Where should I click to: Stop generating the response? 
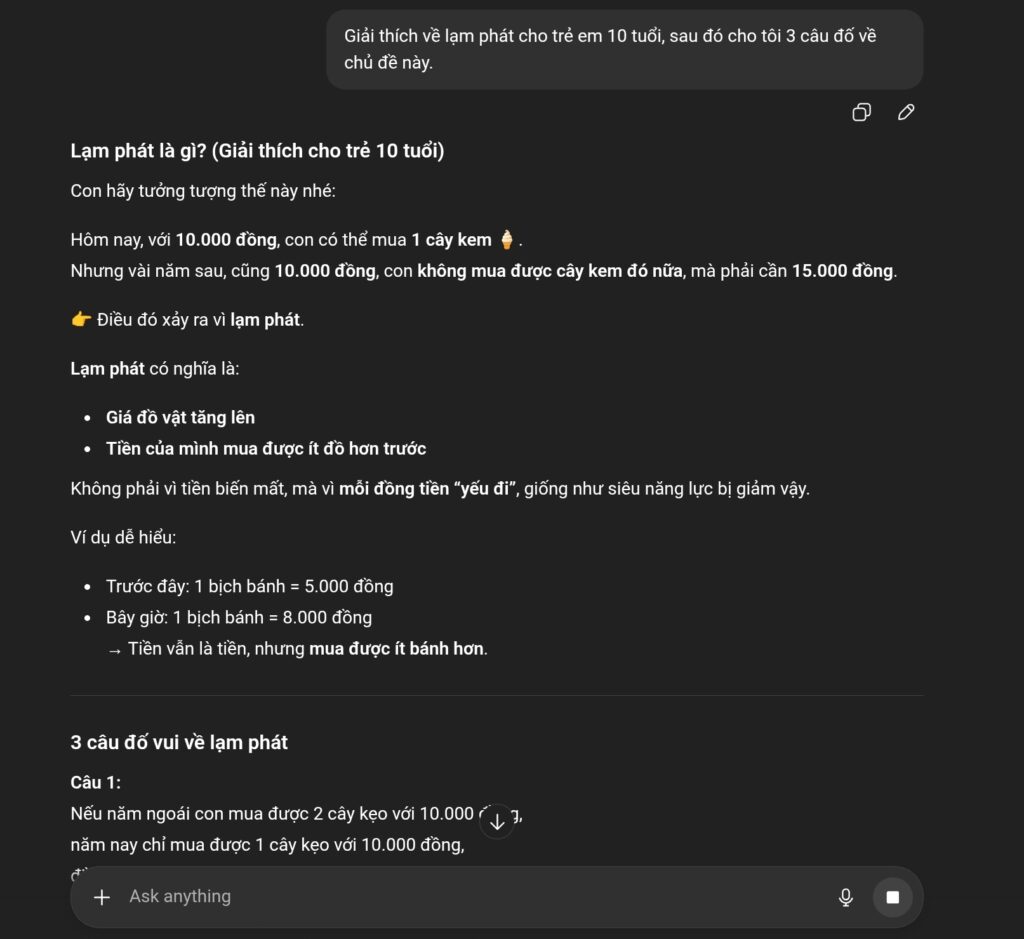pyautogui.click(x=892, y=897)
